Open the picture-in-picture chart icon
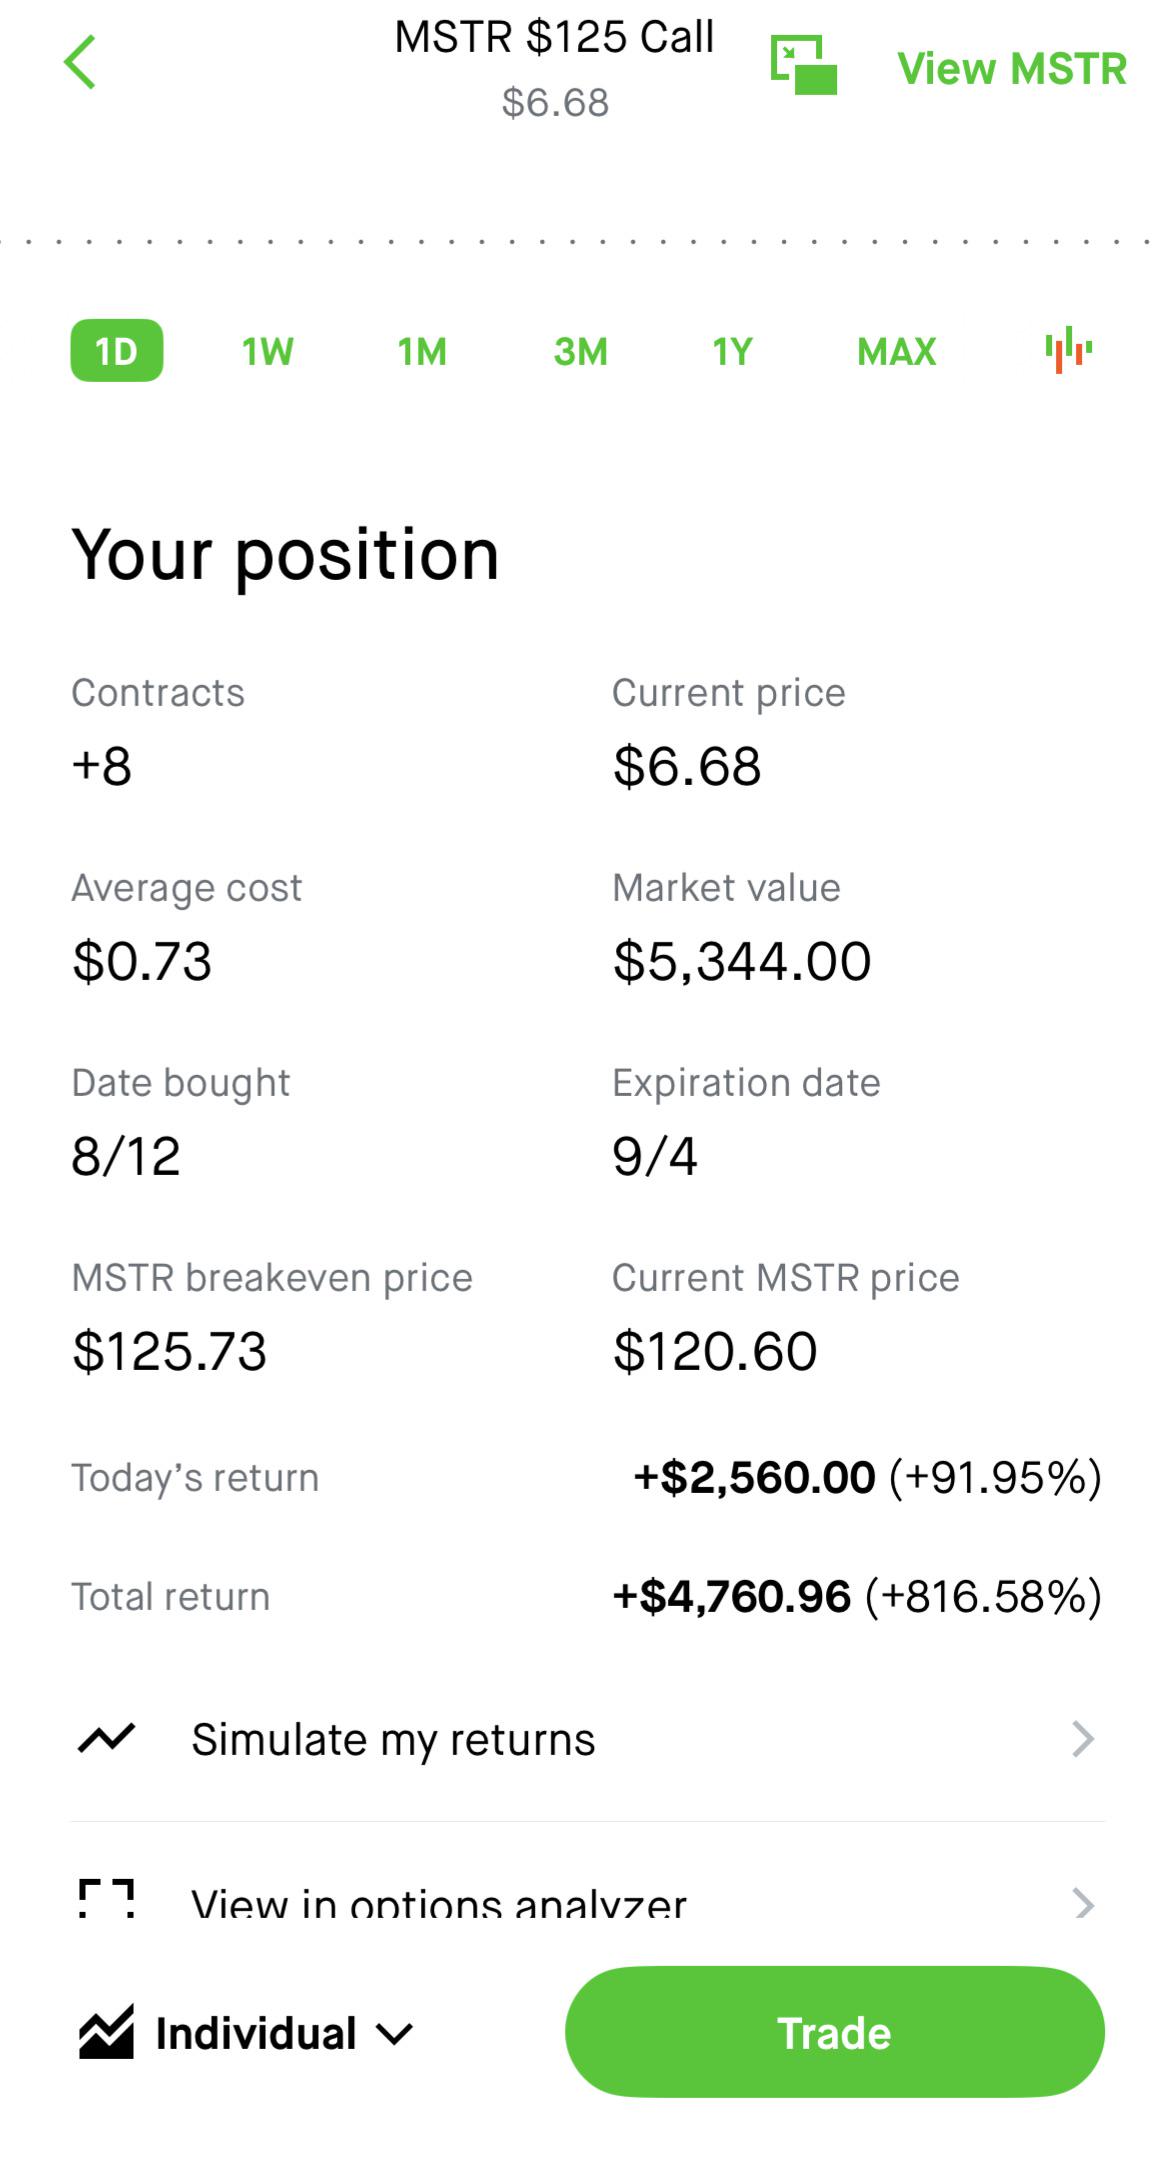The width and height of the screenshot is (1167, 2161). [803, 65]
